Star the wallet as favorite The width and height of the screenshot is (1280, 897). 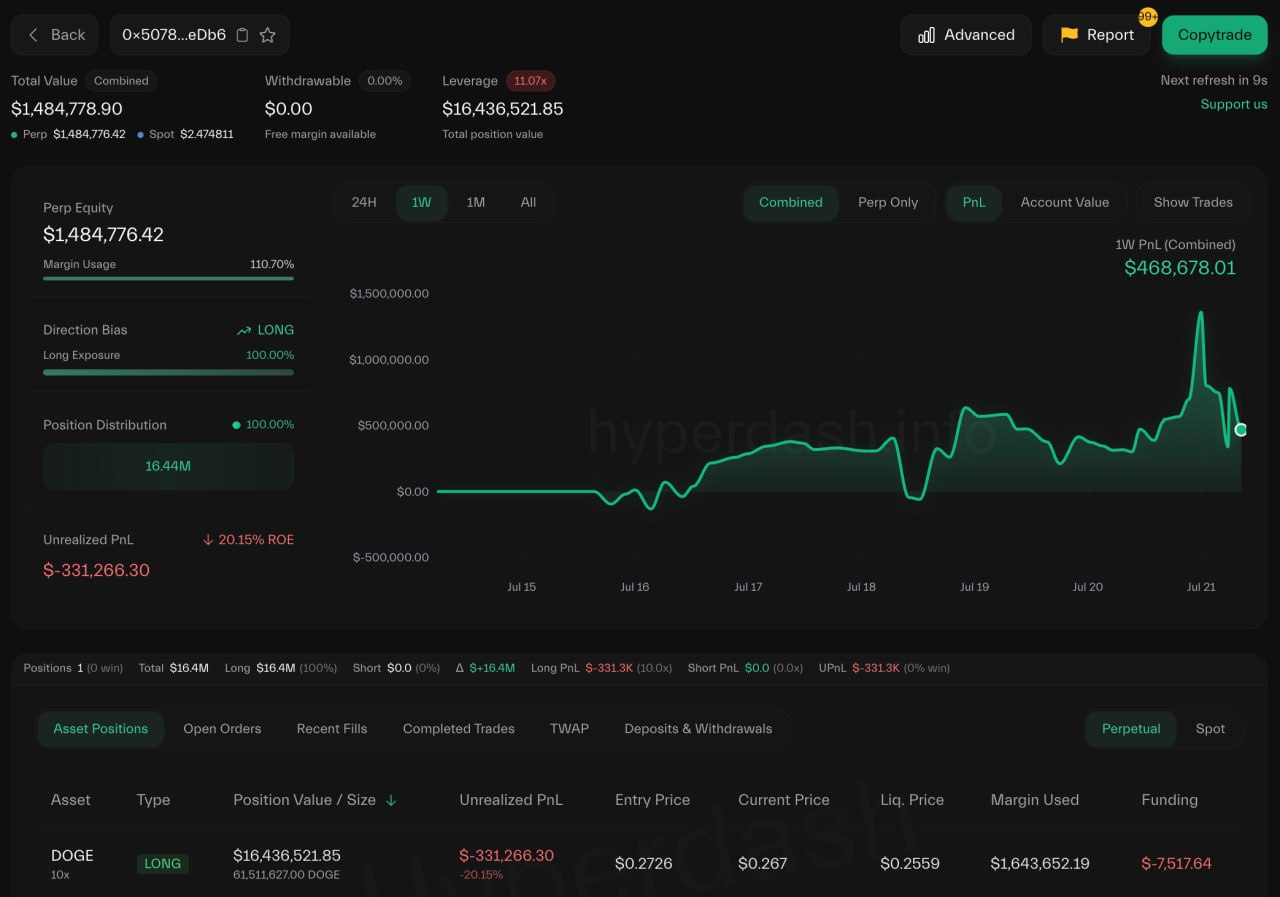tap(267, 35)
